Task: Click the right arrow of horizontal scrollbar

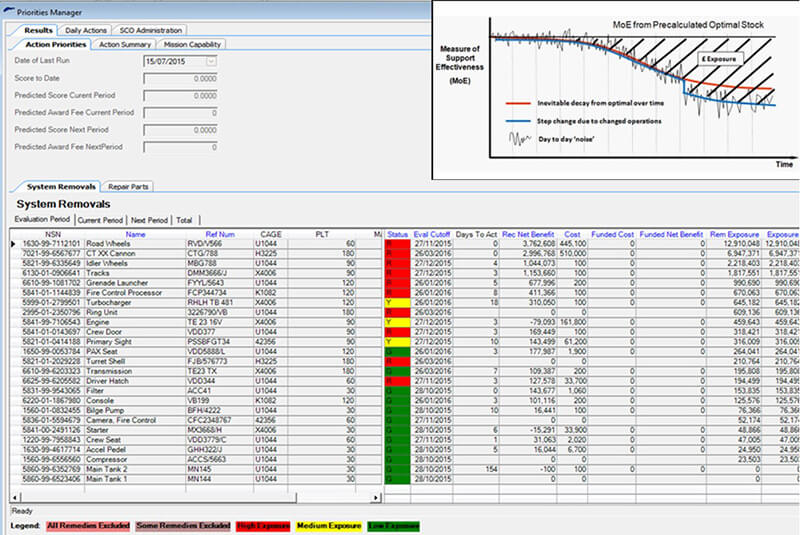Action: click(376, 497)
